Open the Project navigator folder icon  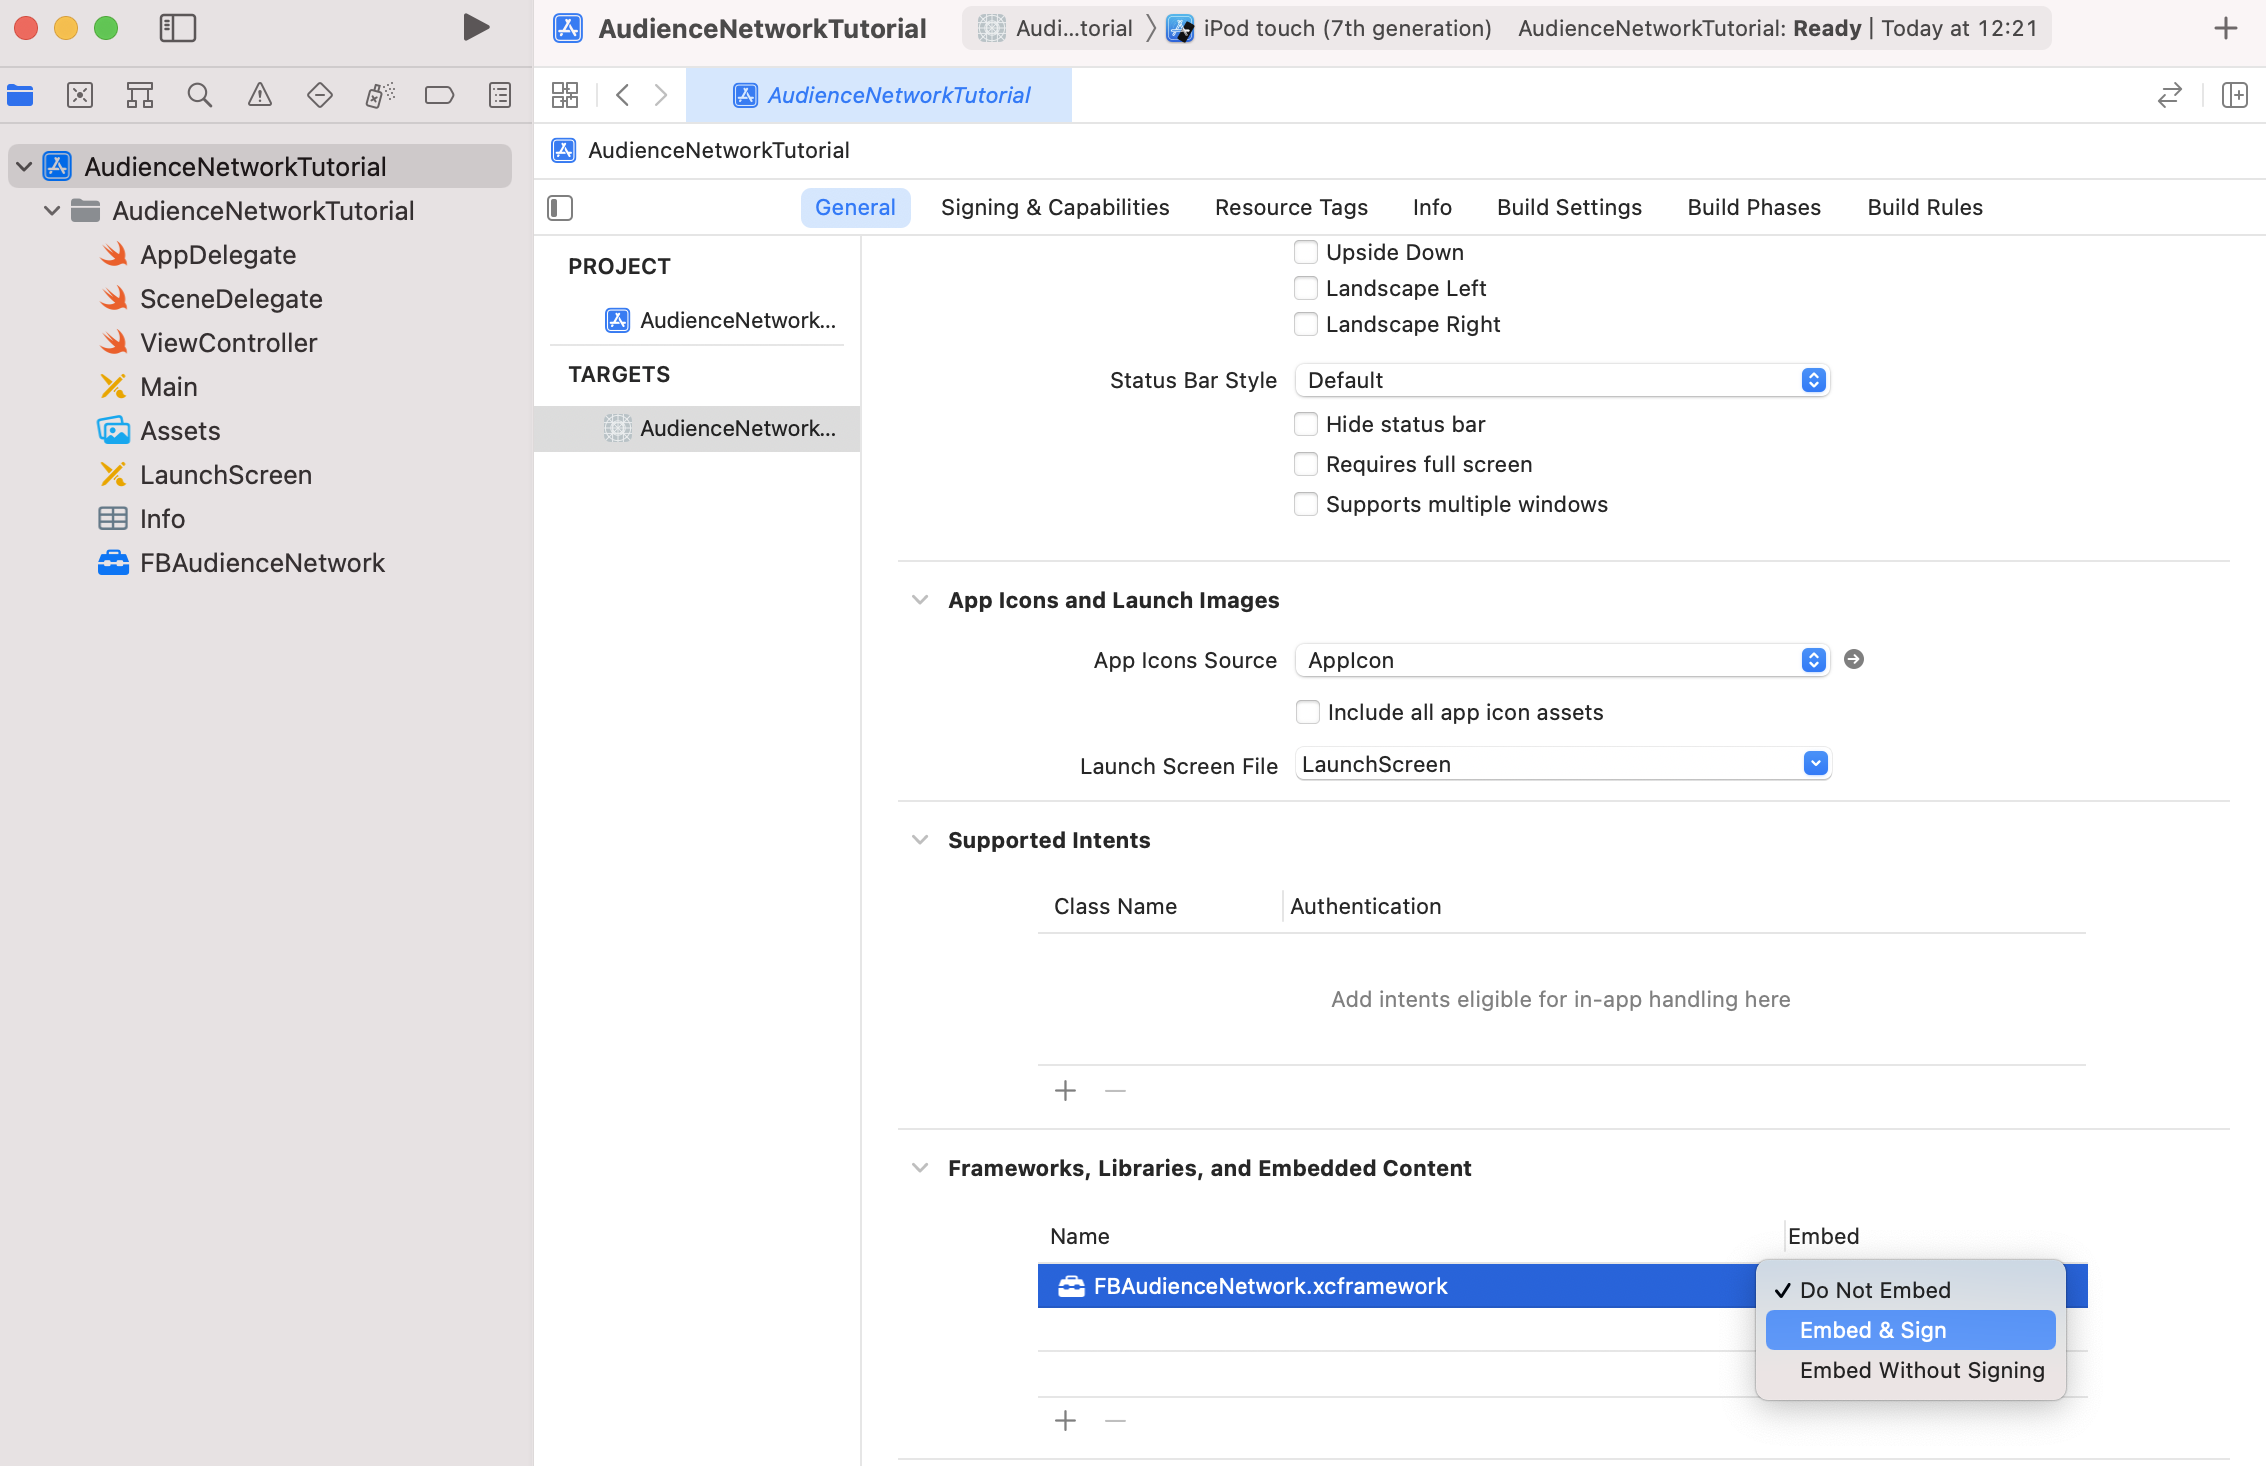pos(20,95)
